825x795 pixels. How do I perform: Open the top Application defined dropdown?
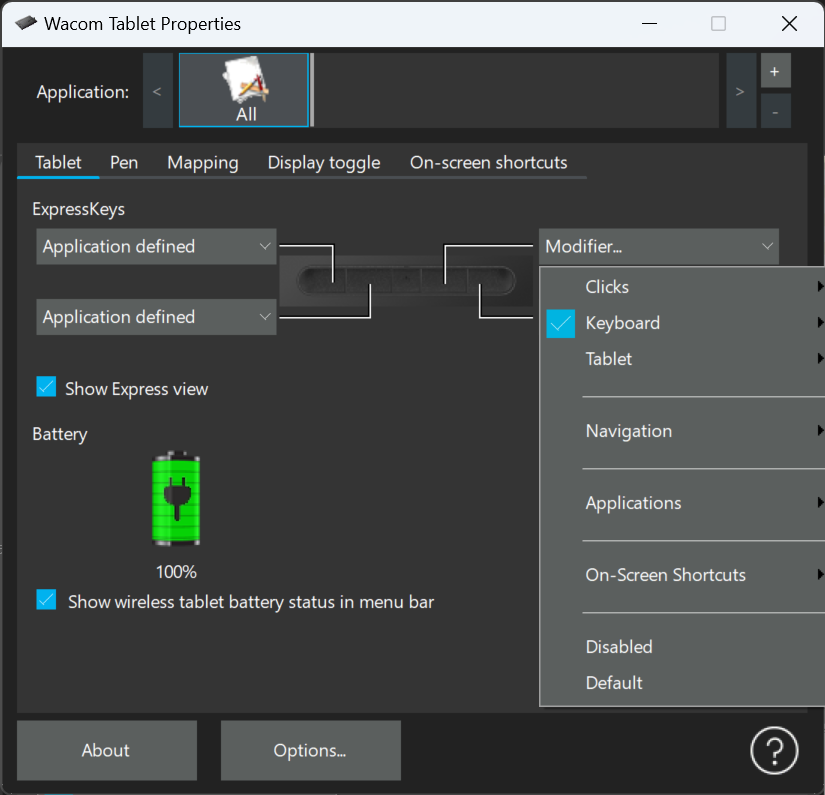pyautogui.click(x=156, y=246)
